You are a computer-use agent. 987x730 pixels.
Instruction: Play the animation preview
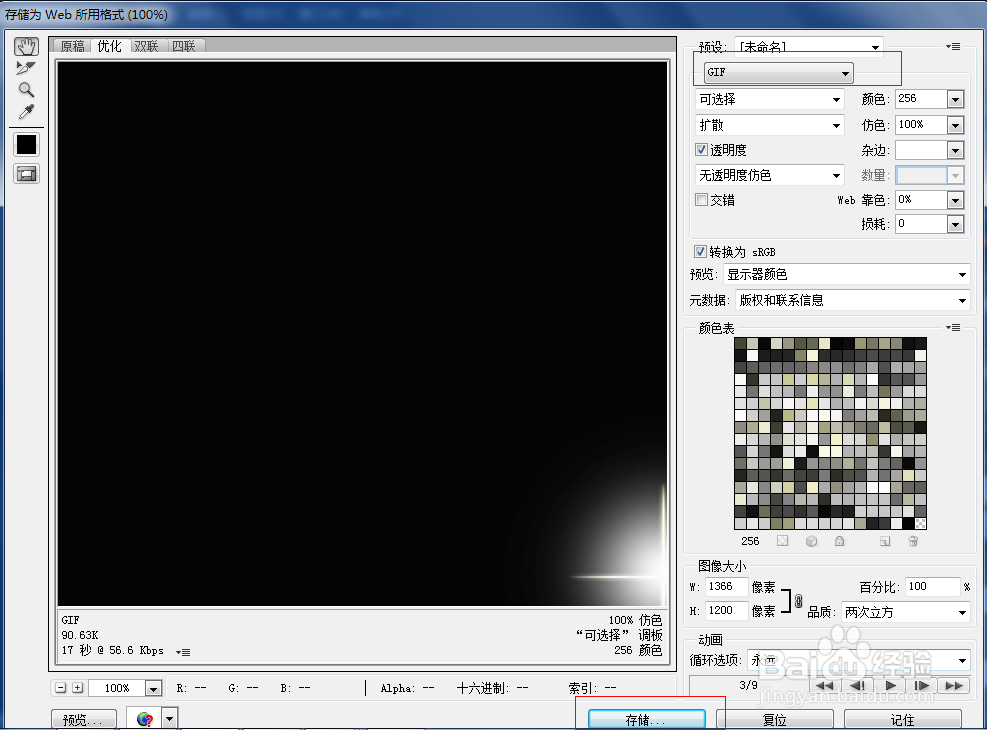890,685
